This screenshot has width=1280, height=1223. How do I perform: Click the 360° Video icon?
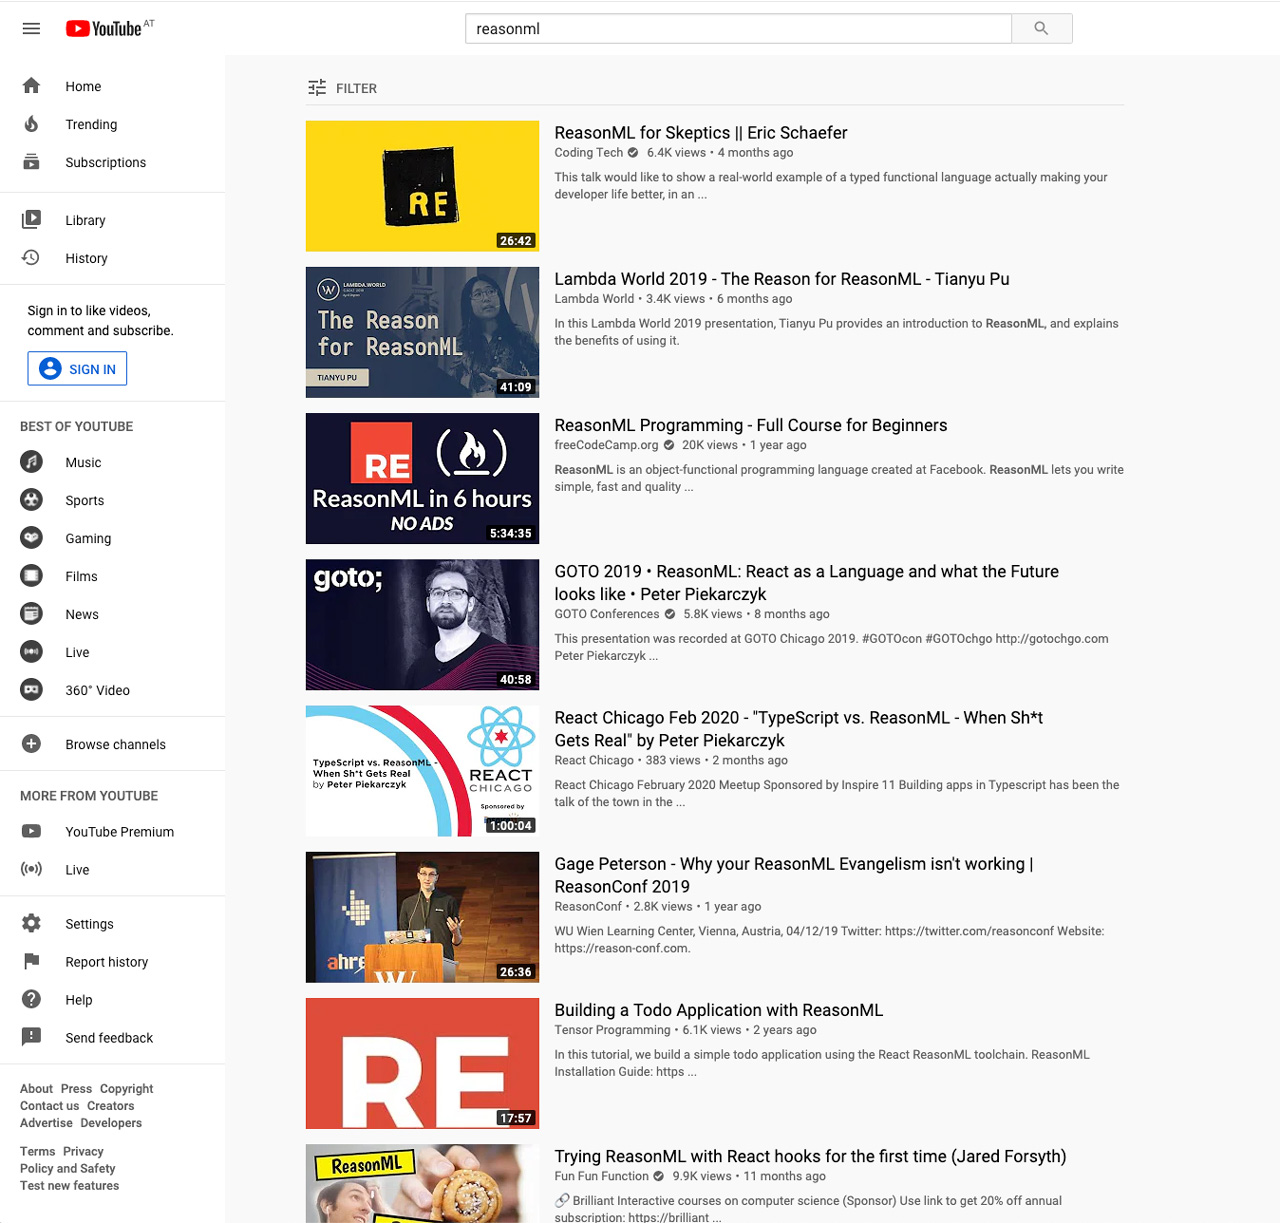pyautogui.click(x=32, y=690)
